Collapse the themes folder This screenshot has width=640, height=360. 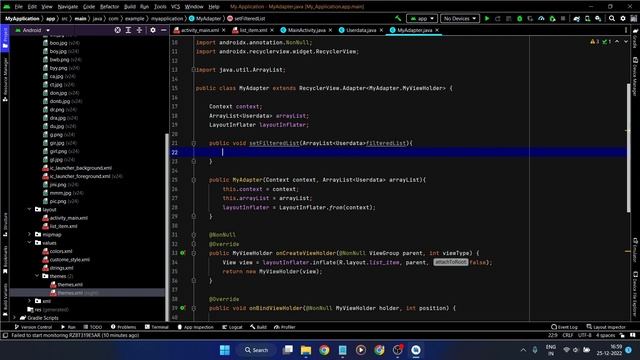click(x=37, y=276)
